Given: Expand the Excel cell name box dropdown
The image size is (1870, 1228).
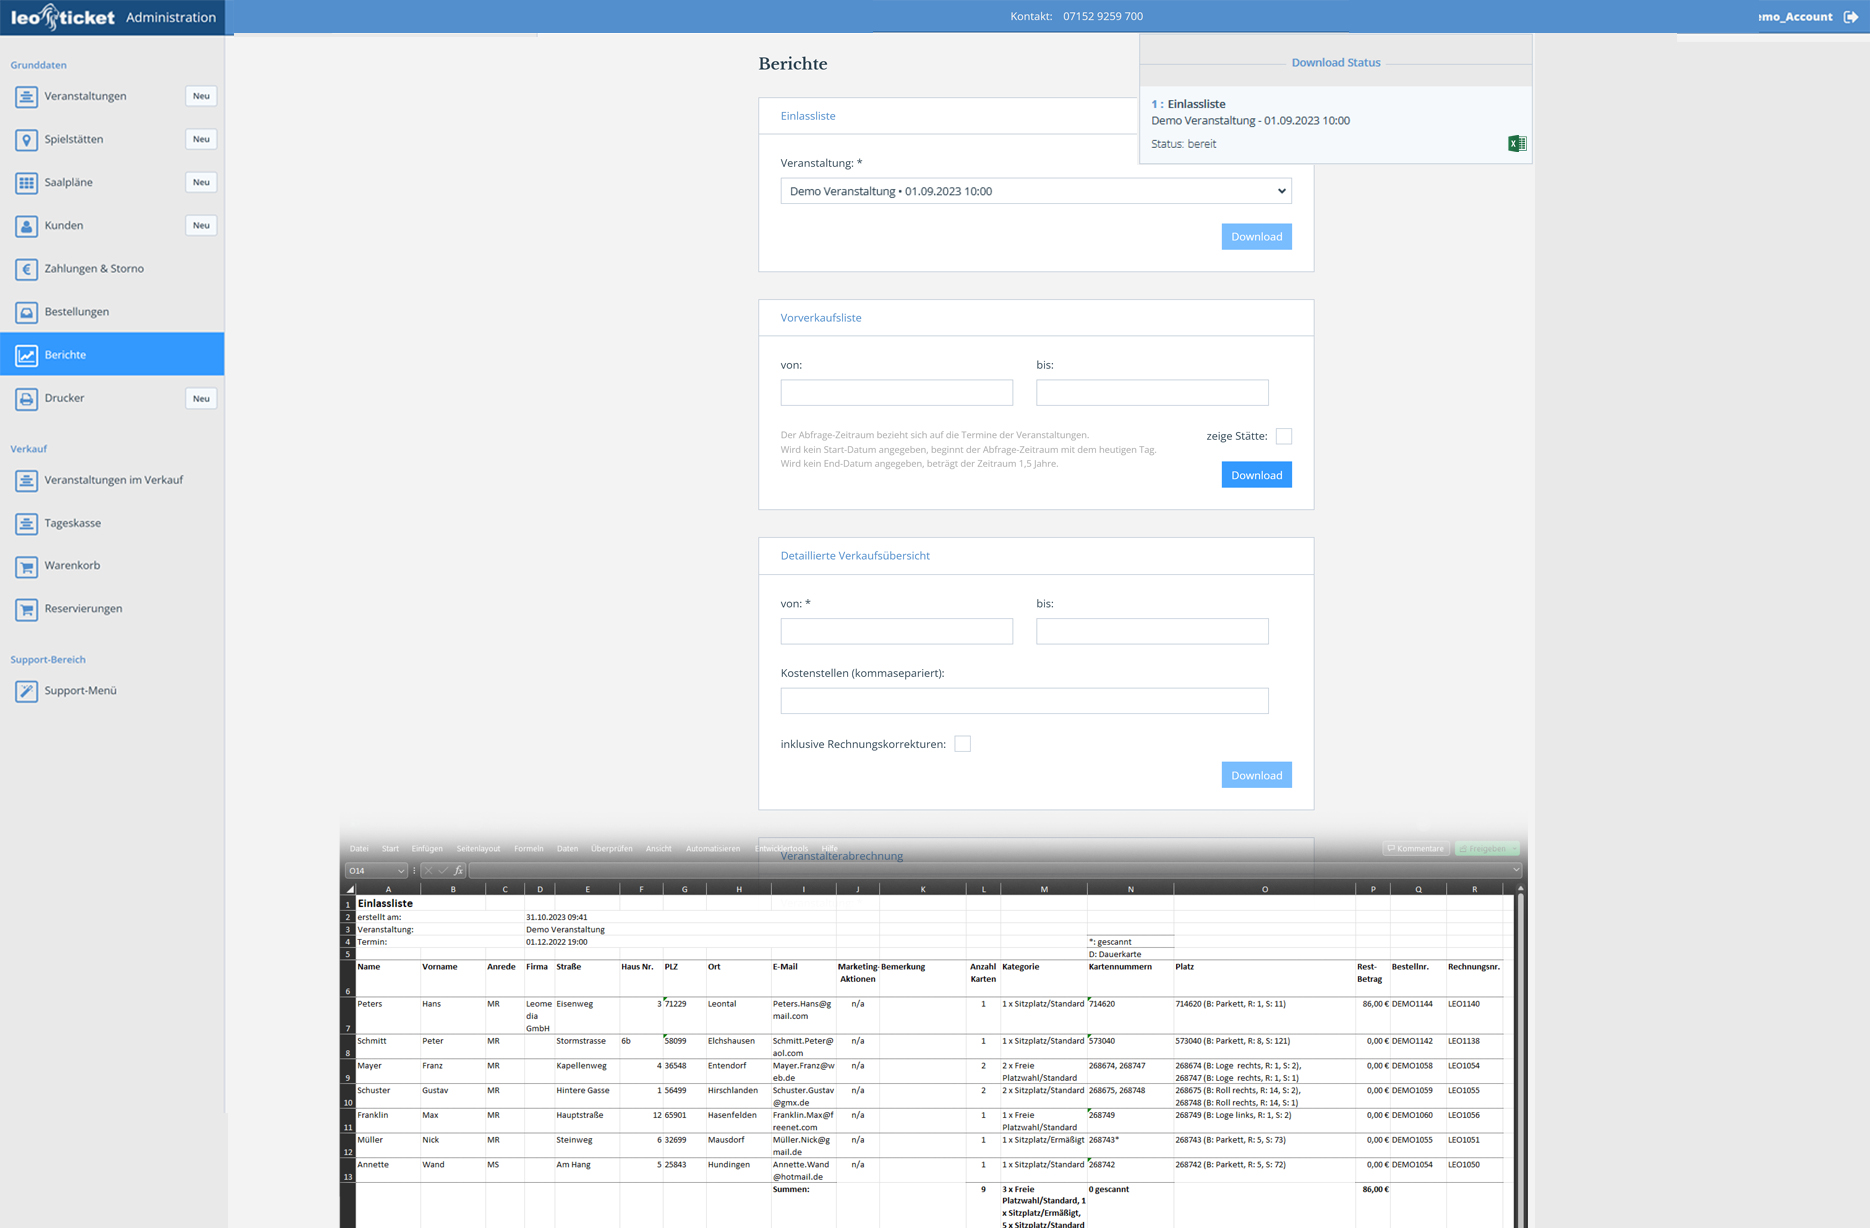Looking at the screenshot, I should tap(401, 871).
